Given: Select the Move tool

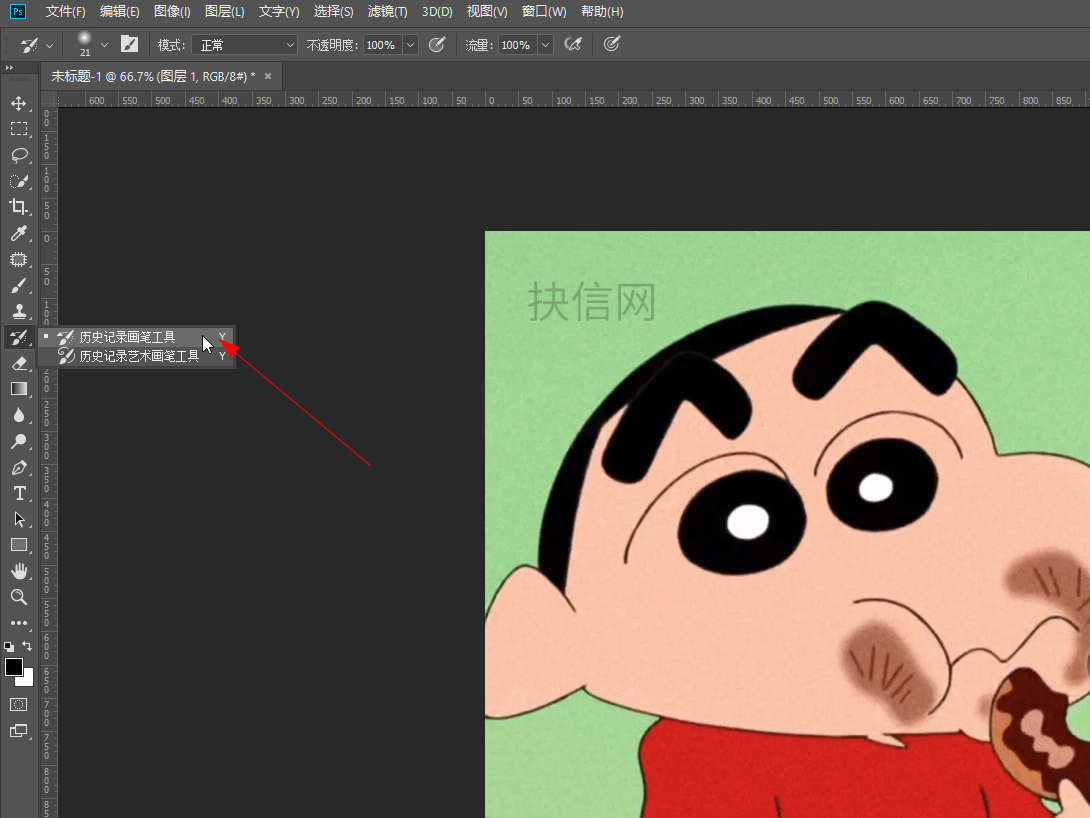Looking at the screenshot, I should coord(19,104).
